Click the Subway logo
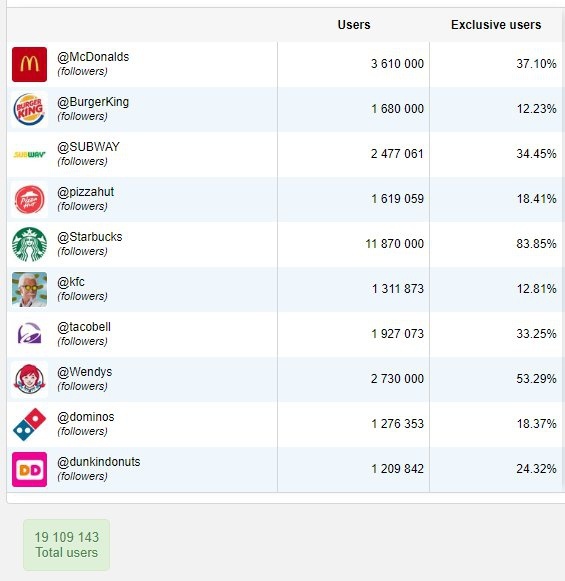The height and width of the screenshot is (581, 565). pos(29,154)
